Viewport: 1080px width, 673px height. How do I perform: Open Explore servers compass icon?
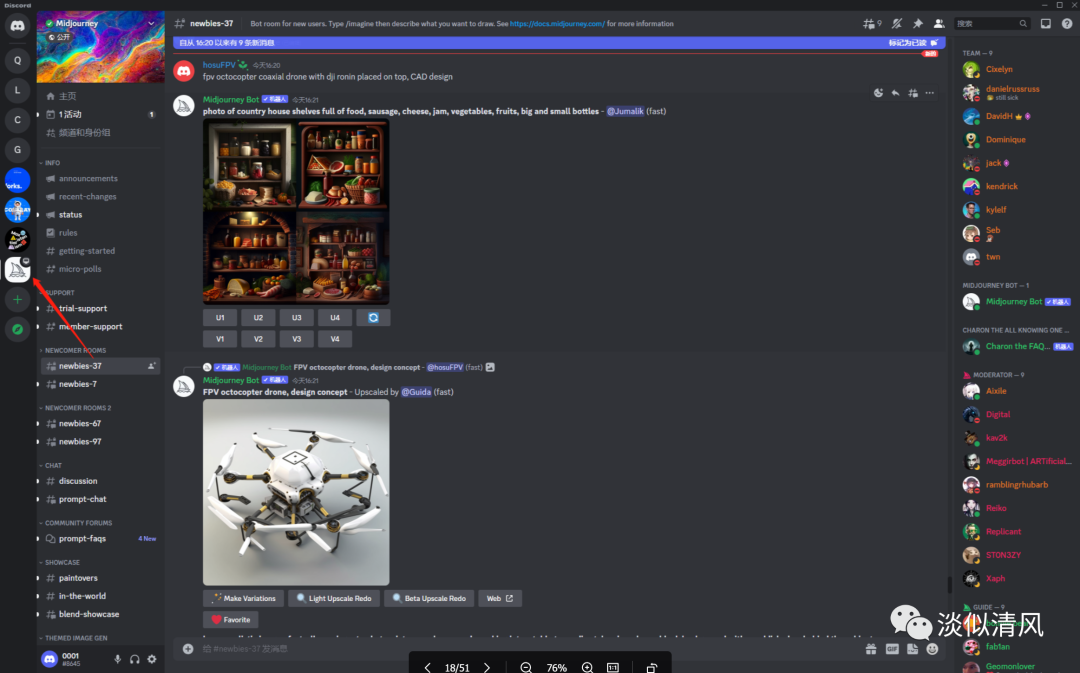pyautogui.click(x=17, y=329)
